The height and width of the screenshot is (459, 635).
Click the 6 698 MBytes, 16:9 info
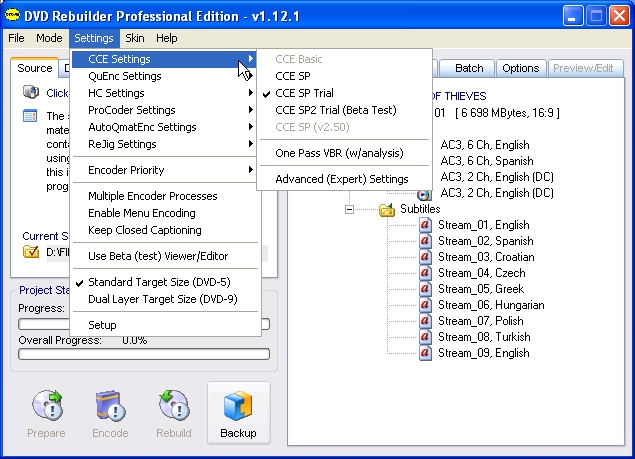[507, 113]
